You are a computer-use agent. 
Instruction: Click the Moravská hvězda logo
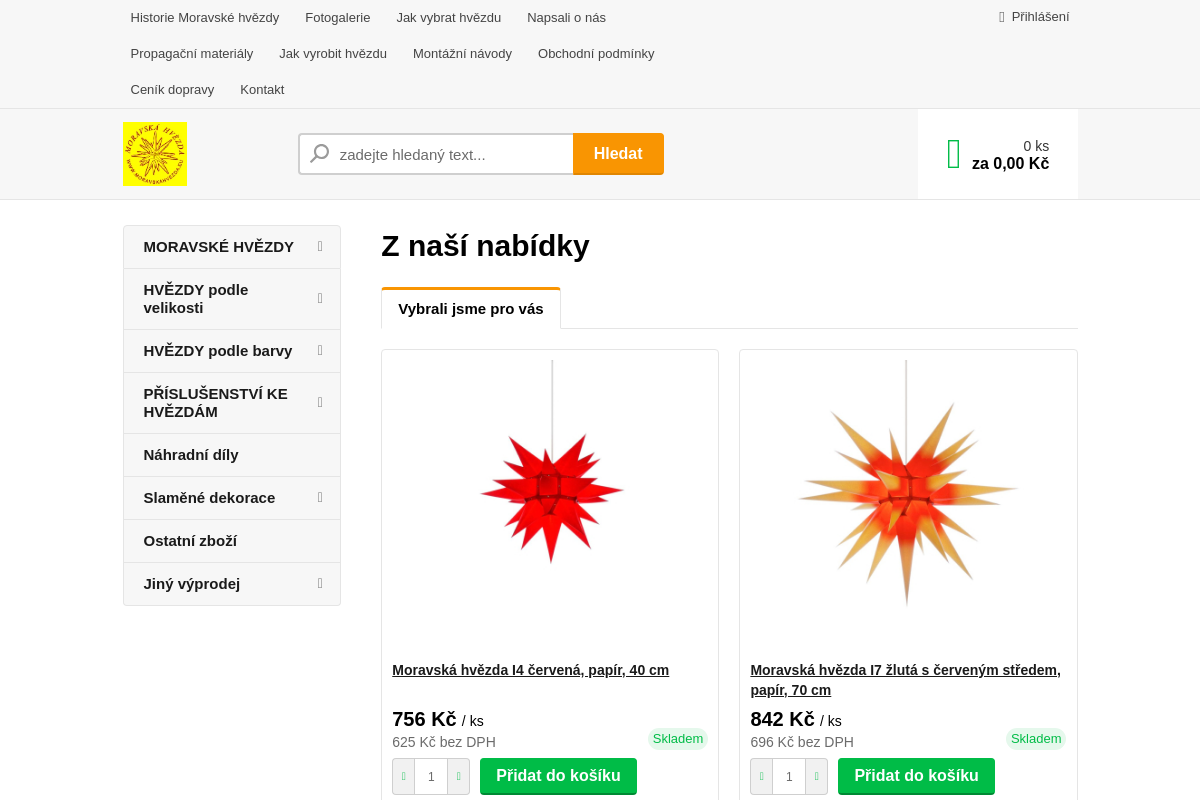pyautogui.click(x=155, y=153)
